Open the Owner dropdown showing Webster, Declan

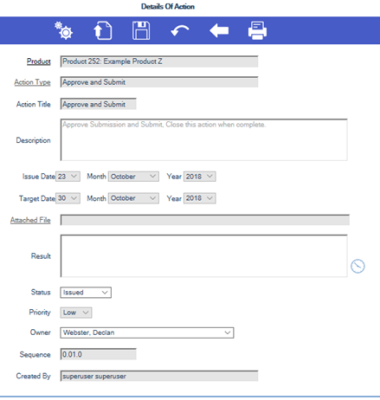(147, 332)
